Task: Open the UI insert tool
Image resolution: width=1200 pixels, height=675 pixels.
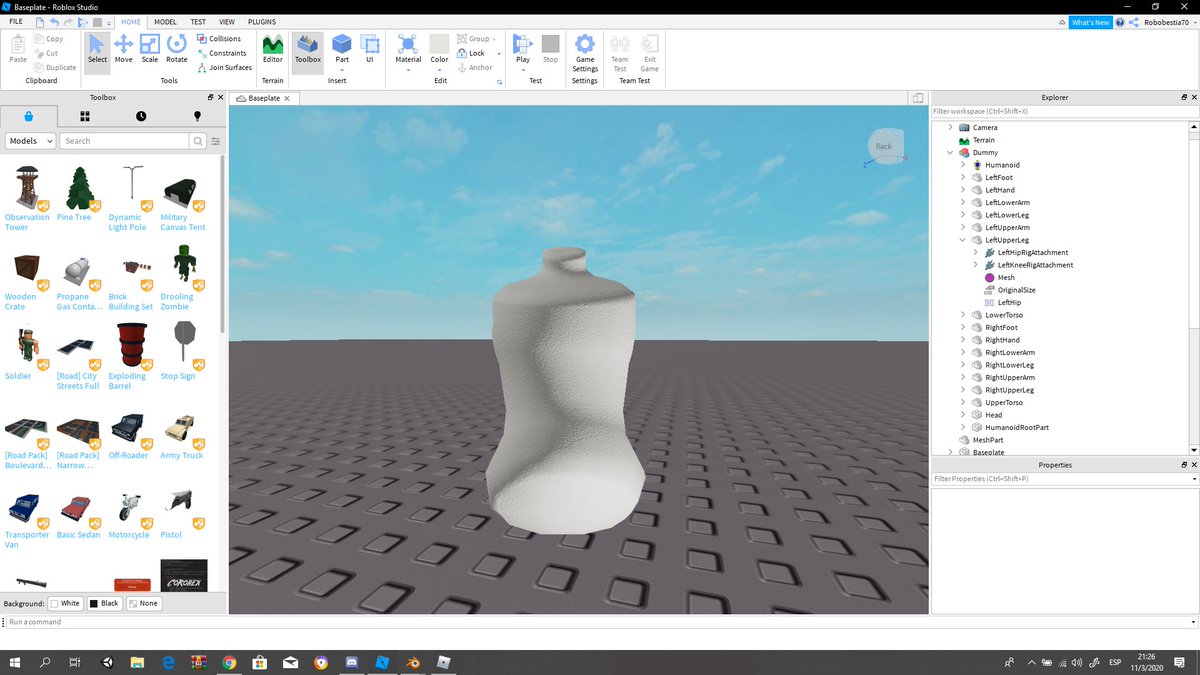Action: click(x=369, y=49)
